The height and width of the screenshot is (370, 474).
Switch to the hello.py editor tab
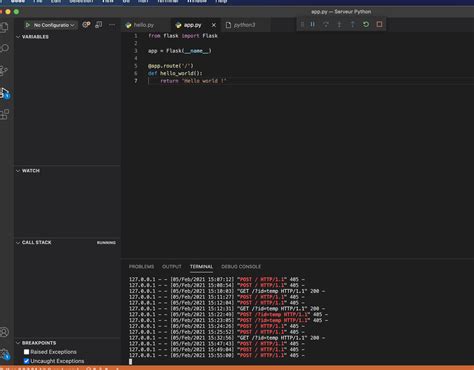[143, 25]
